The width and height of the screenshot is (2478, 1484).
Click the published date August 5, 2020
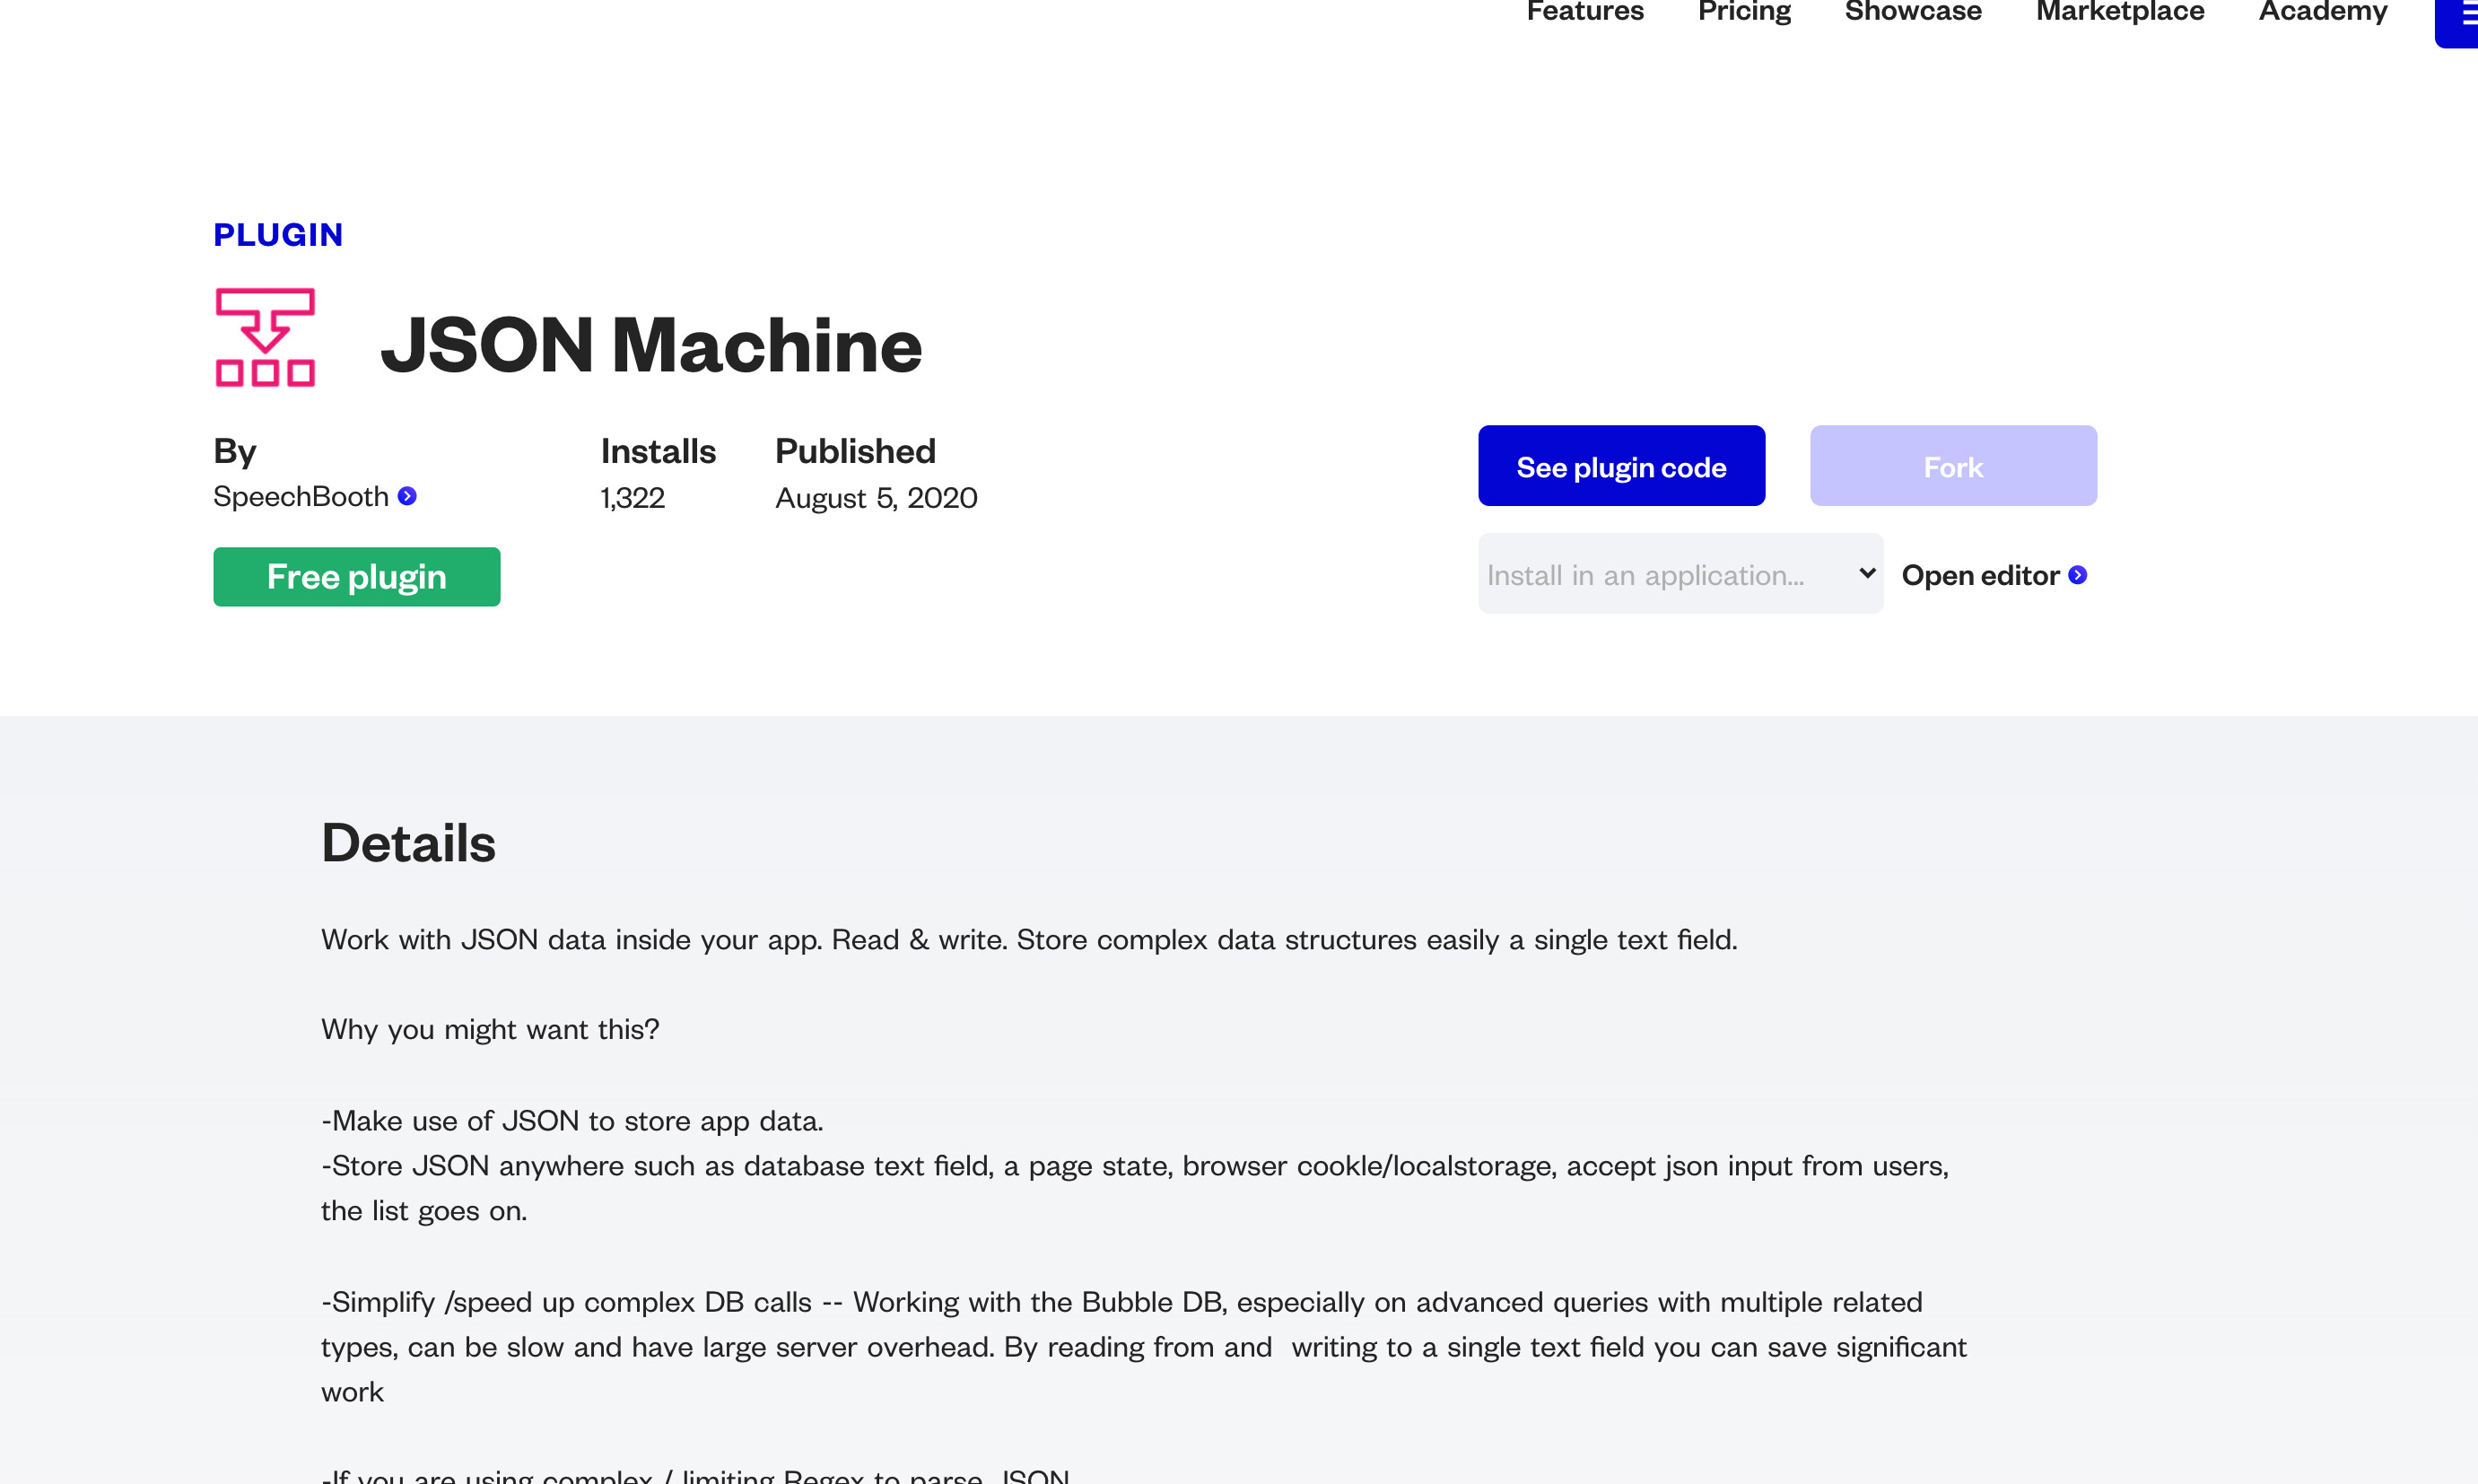[x=876, y=498]
